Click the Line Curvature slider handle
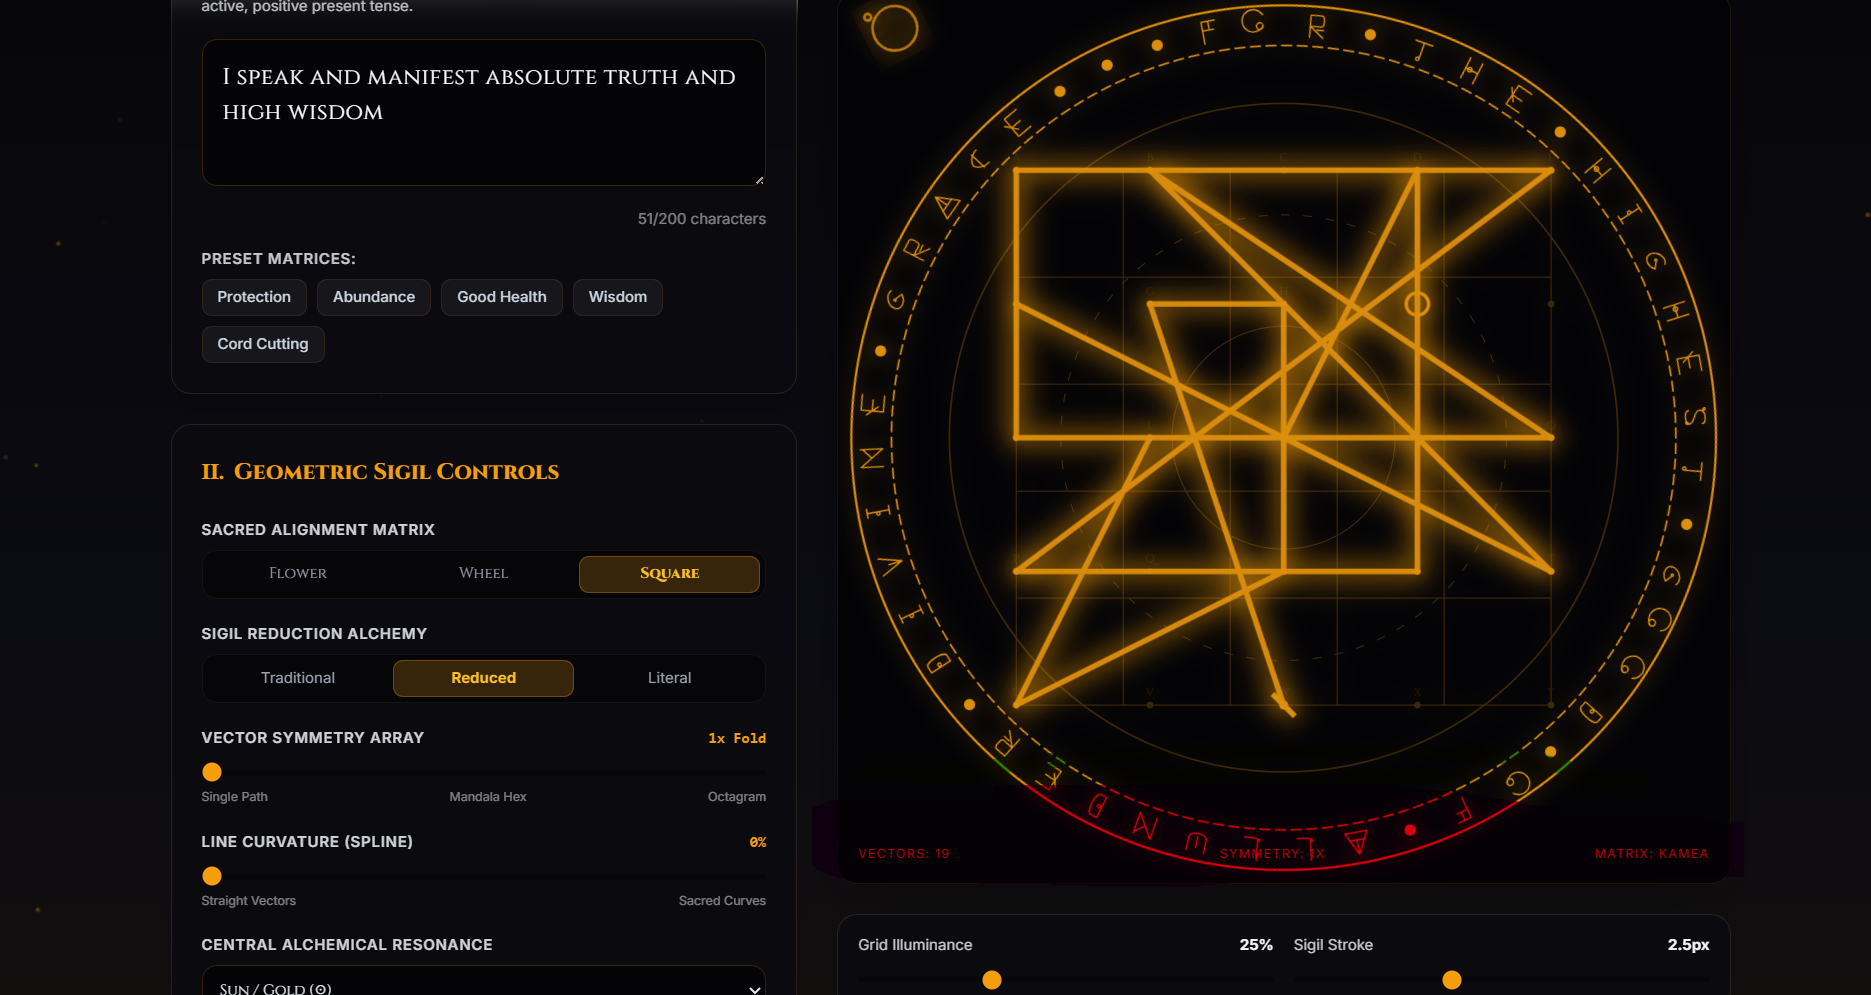This screenshot has width=1871, height=995. pyautogui.click(x=212, y=876)
